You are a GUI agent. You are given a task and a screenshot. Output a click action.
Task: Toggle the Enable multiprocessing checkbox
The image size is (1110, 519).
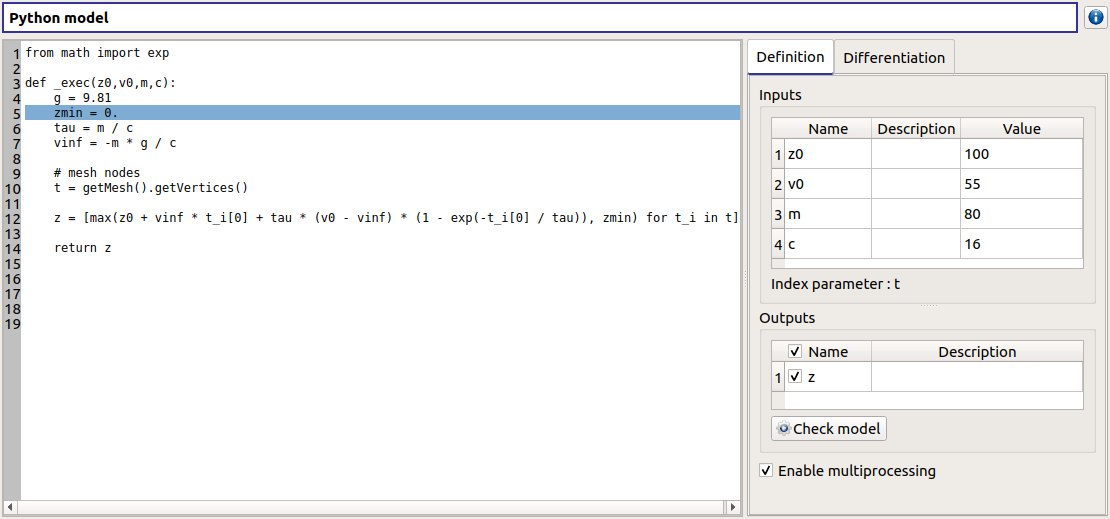click(x=767, y=471)
